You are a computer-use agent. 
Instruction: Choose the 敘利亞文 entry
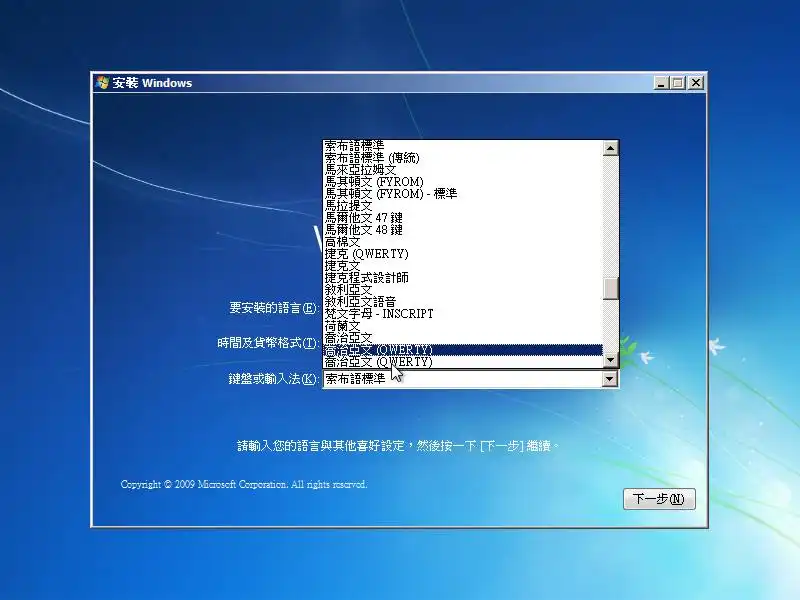pos(463,290)
